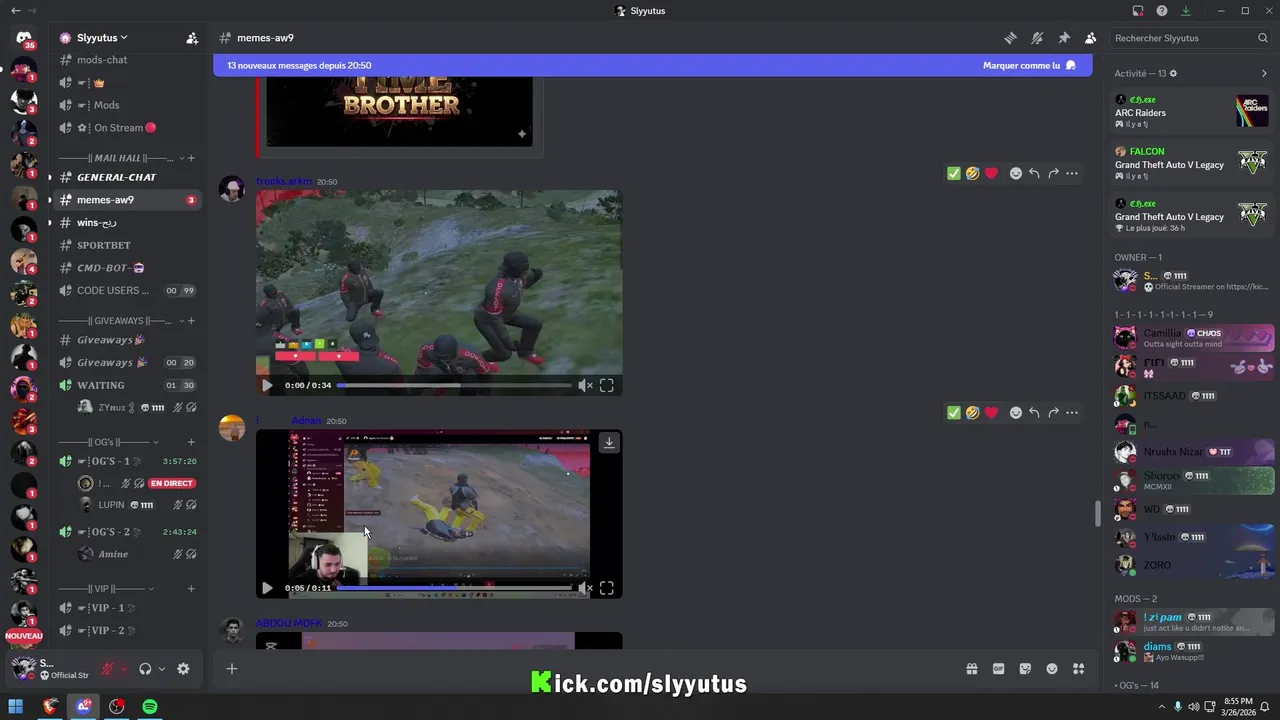Open the GENERAL-CHAT channel
The width and height of the screenshot is (1280, 720).
coord(125,177)
